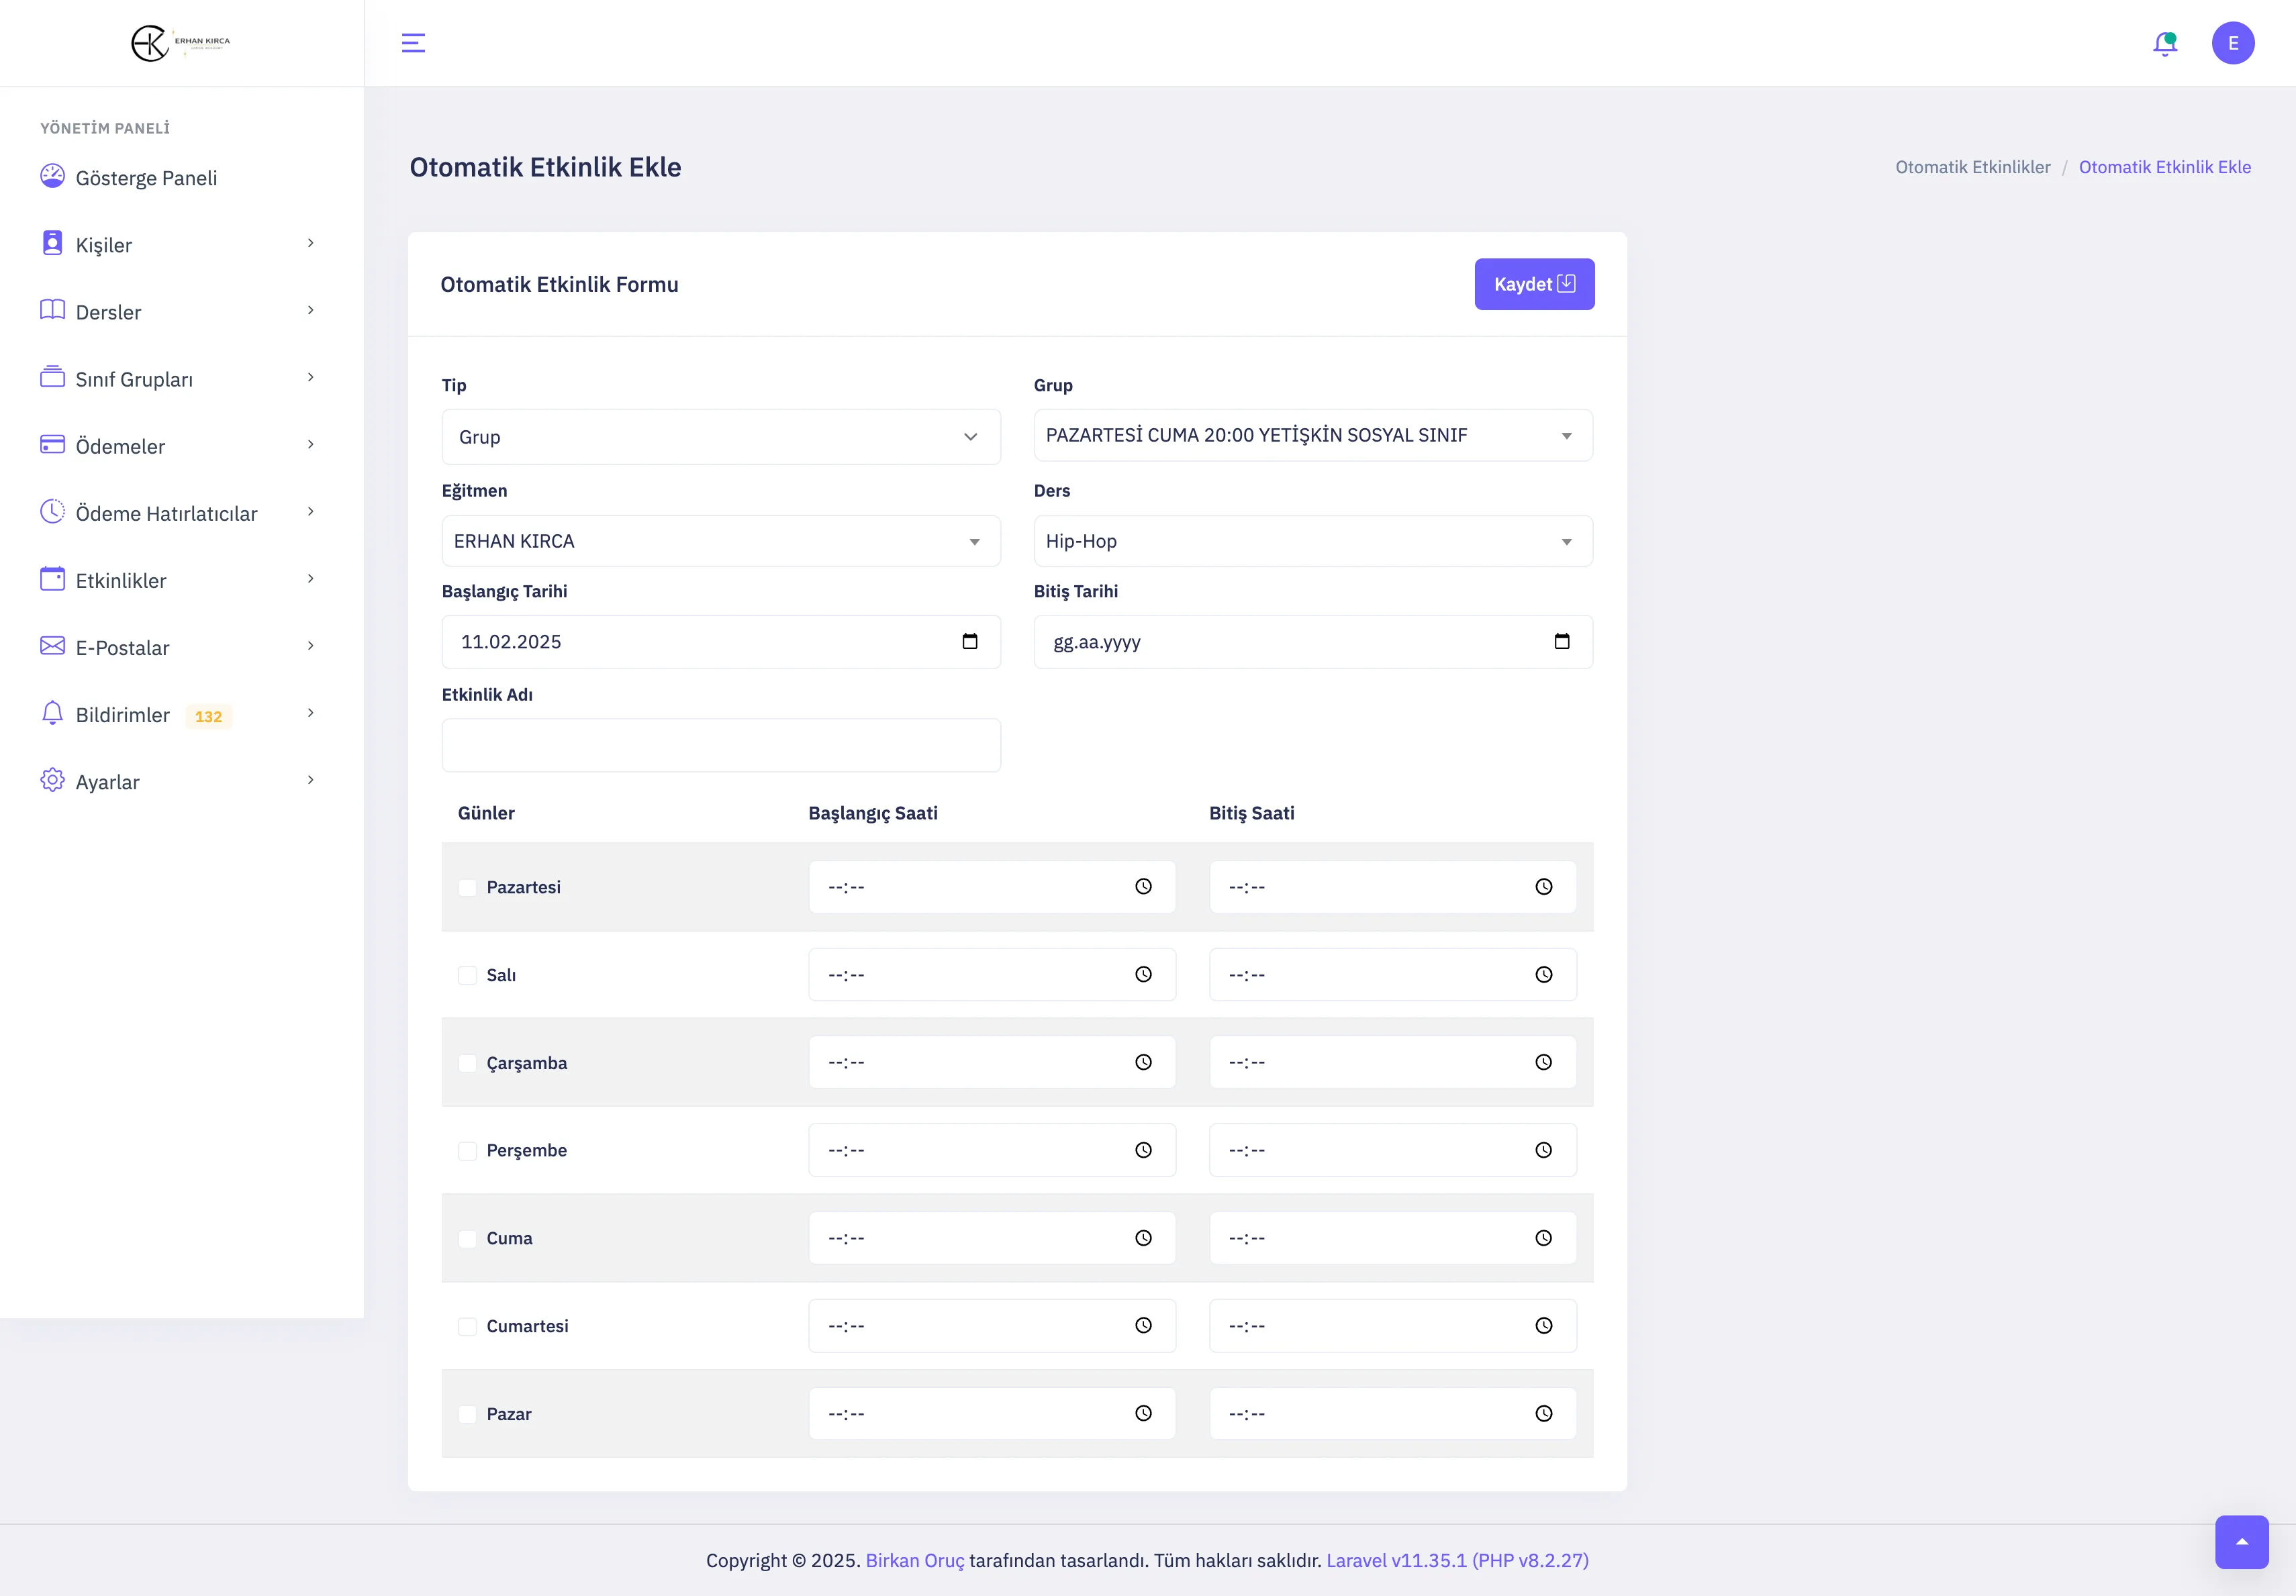2296x1596 pixels.
Task: Tick the Cumartesi checkbox
Action: (467, 1326)
